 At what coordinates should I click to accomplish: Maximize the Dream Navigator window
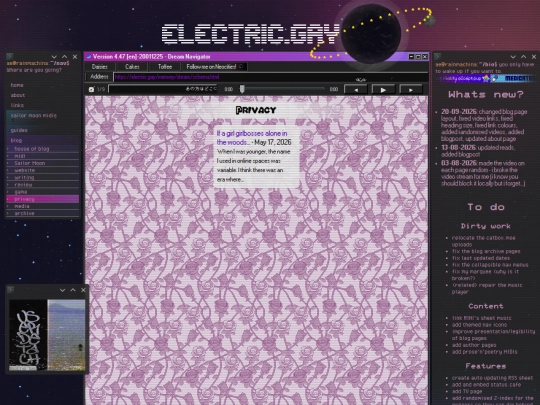(418, 56)
